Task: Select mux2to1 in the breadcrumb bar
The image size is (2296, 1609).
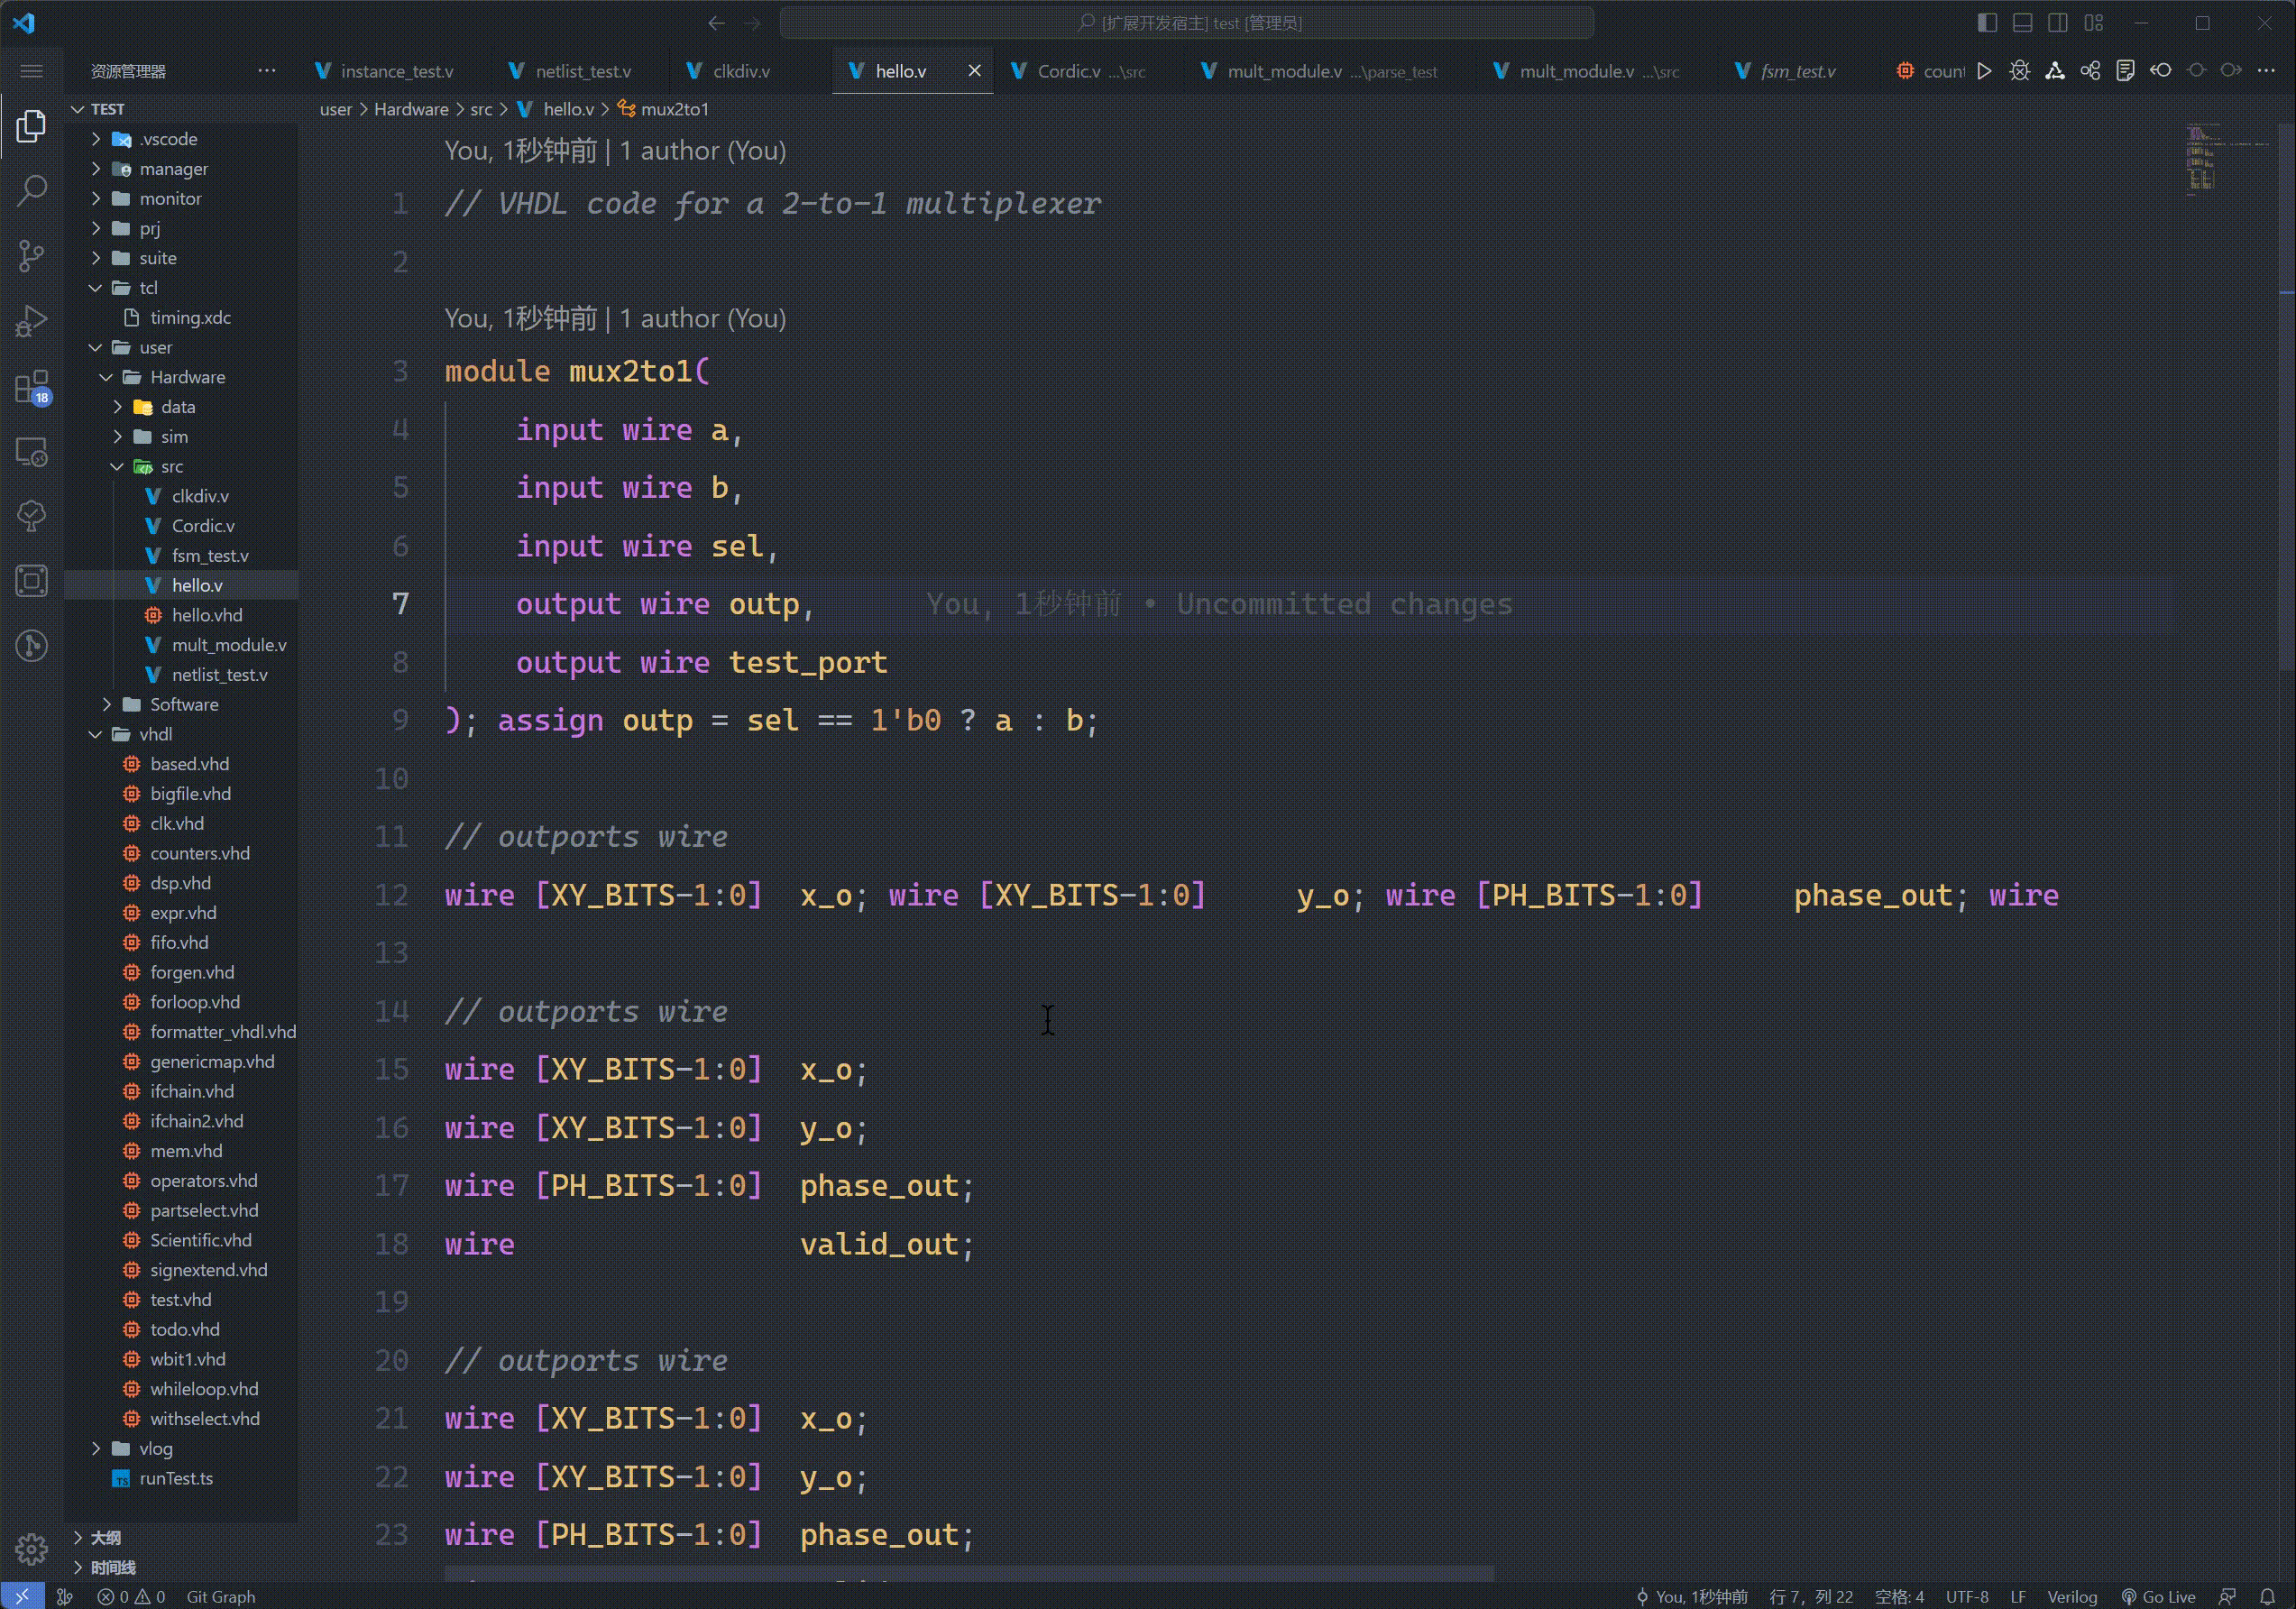Action: point(673,109)
